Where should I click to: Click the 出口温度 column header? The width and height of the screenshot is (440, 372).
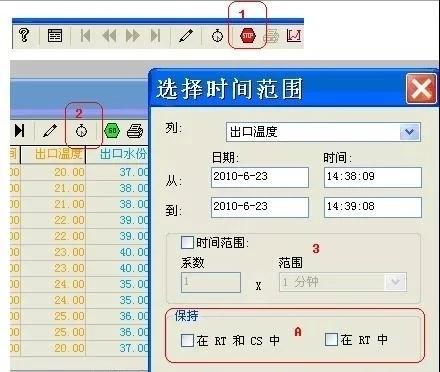click(53, 154)
